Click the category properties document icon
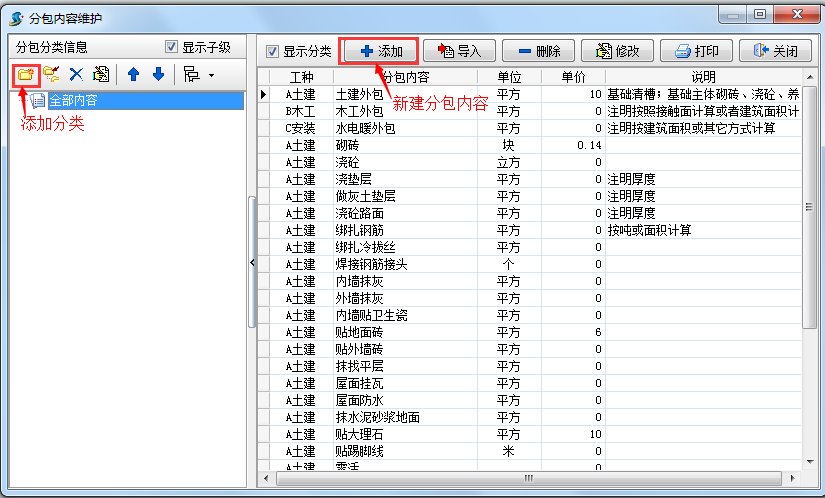The image size is (825, 498). (100, 74)
